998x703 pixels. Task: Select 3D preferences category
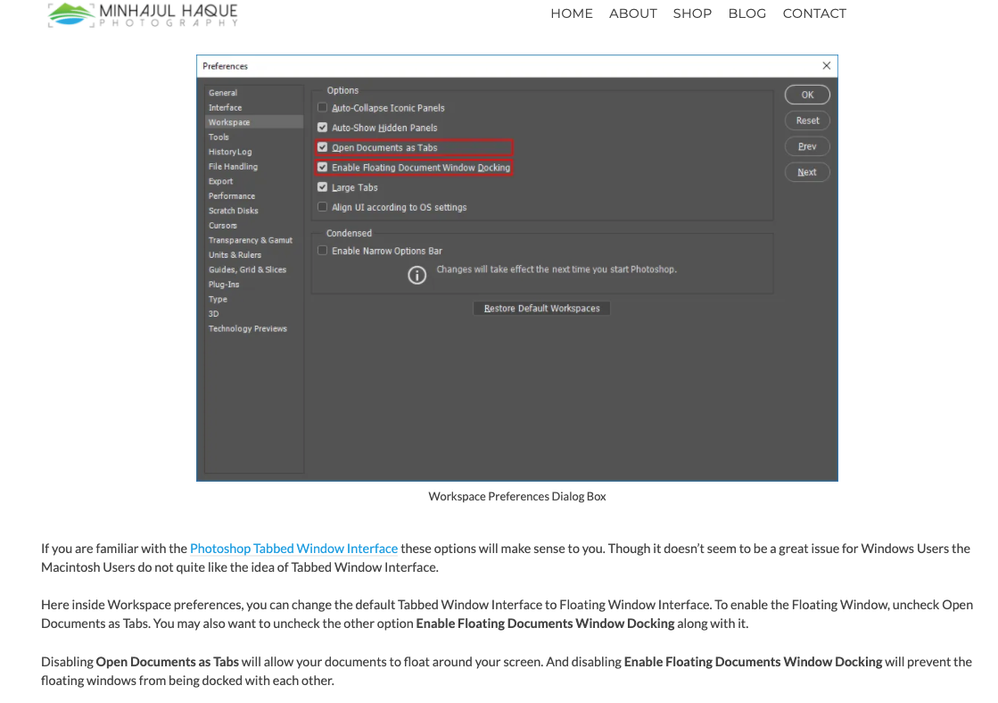click(x=214, y=314)
